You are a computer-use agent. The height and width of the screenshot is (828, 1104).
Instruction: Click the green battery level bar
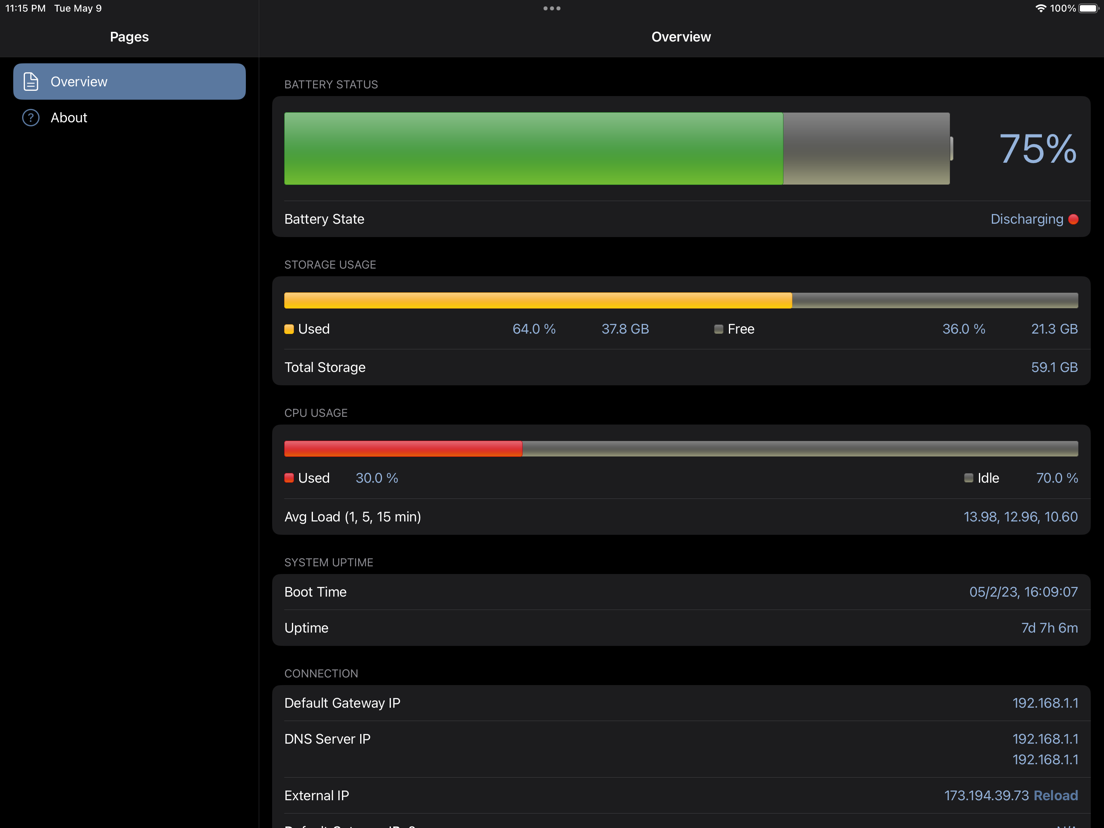tap(533, 149)
